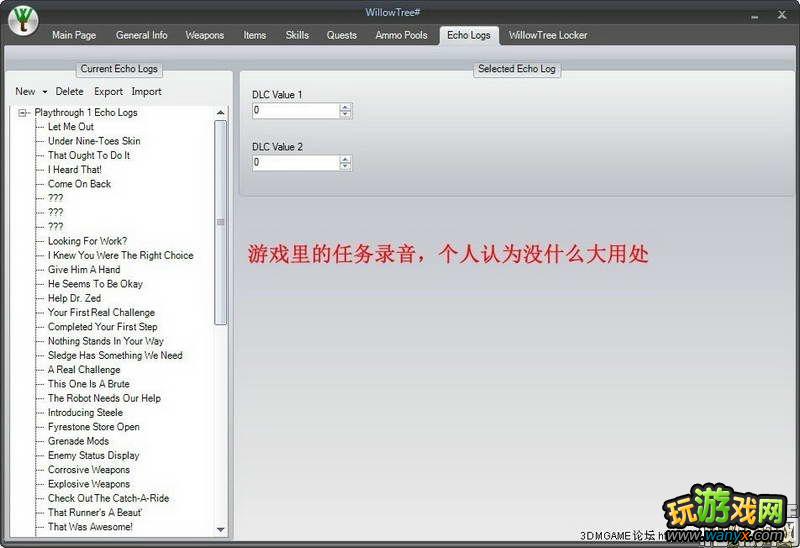Select Sledge Has Something We Need
Screen dimensions: 800x548
pos(115,355)
